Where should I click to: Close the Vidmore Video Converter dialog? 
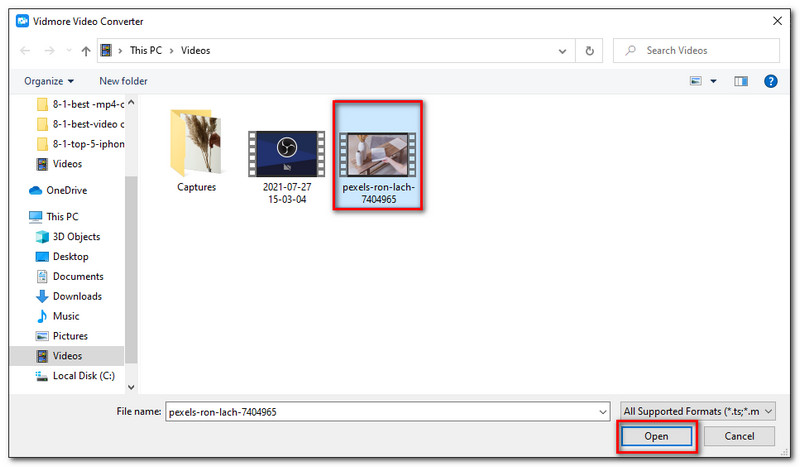click(x=777, y=21)
